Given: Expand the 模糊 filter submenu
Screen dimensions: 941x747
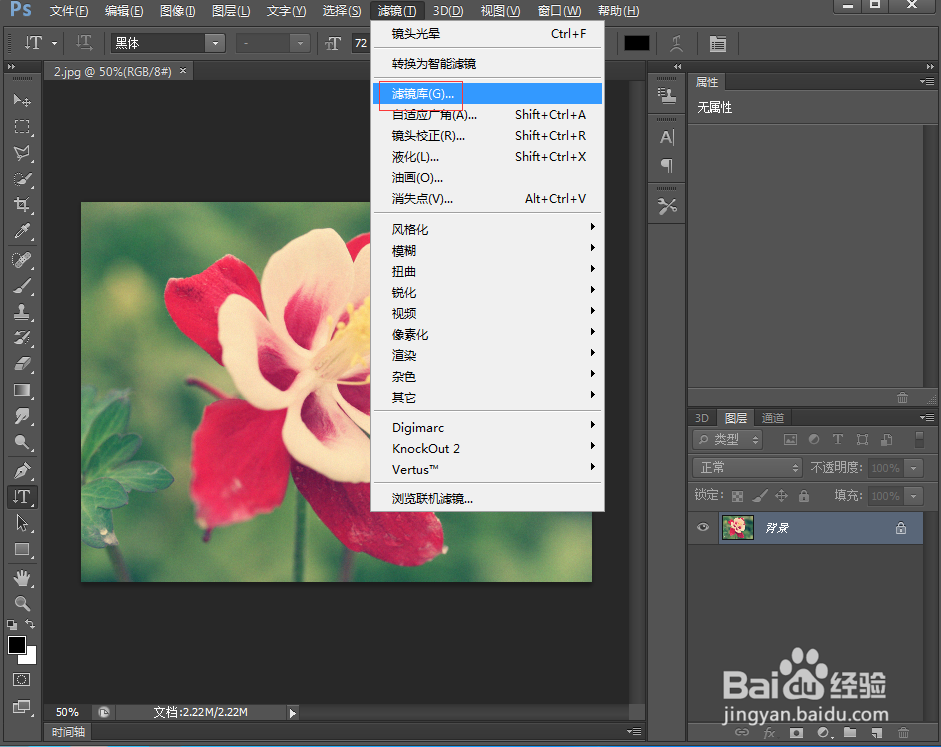Looking at the screenshot, I should coord(487,250).
